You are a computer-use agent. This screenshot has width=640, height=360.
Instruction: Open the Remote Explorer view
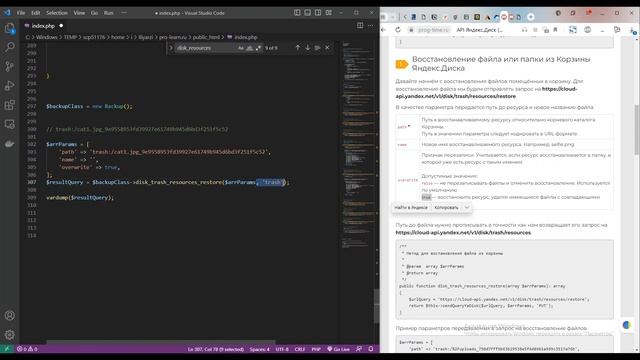click(9, 124)
